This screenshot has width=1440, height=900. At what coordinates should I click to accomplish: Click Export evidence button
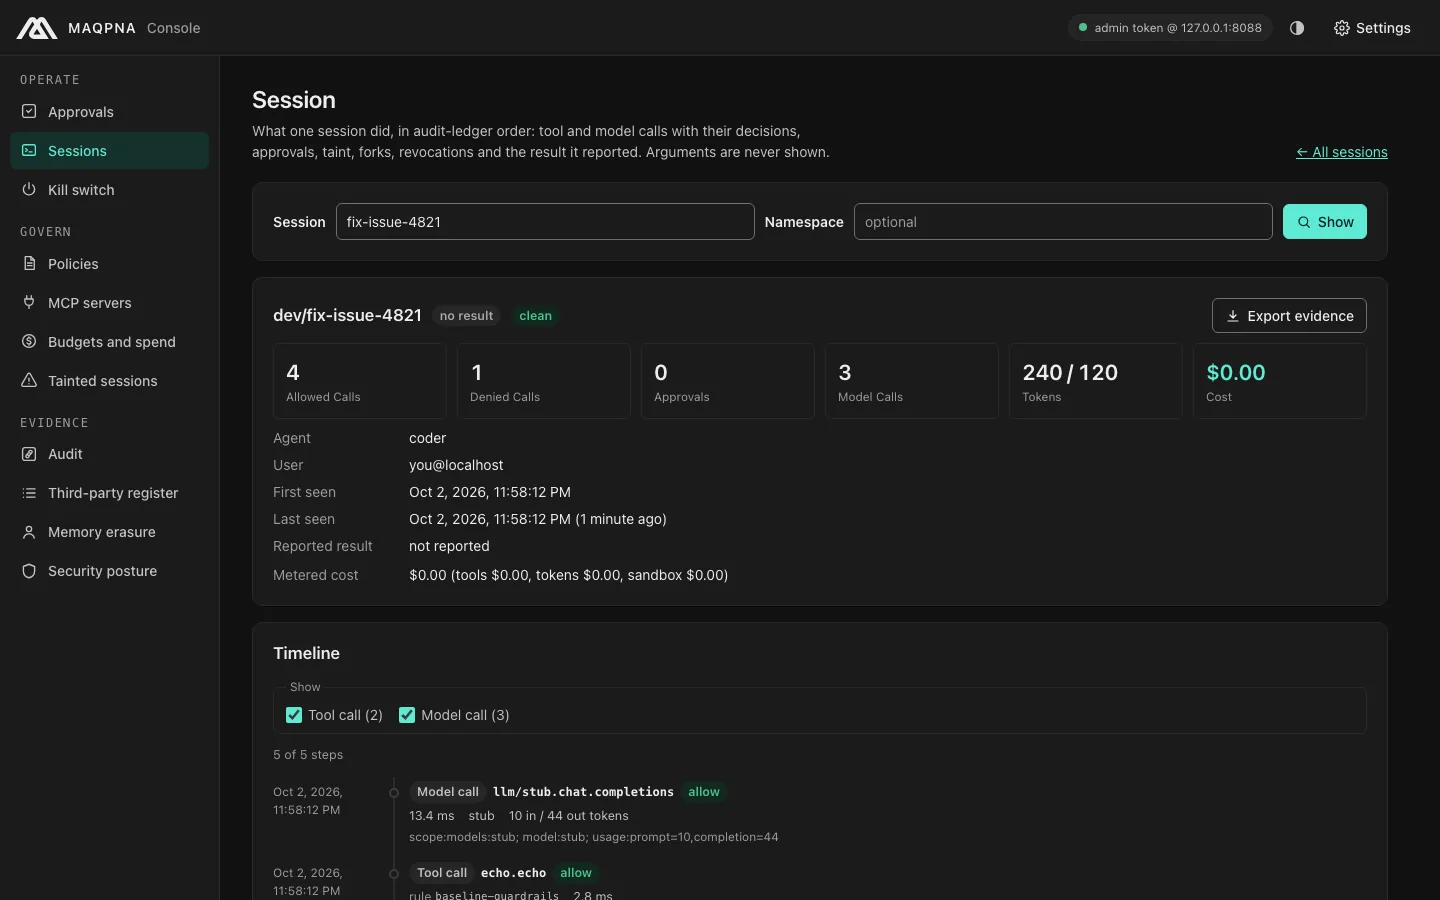click(1289, 316)
